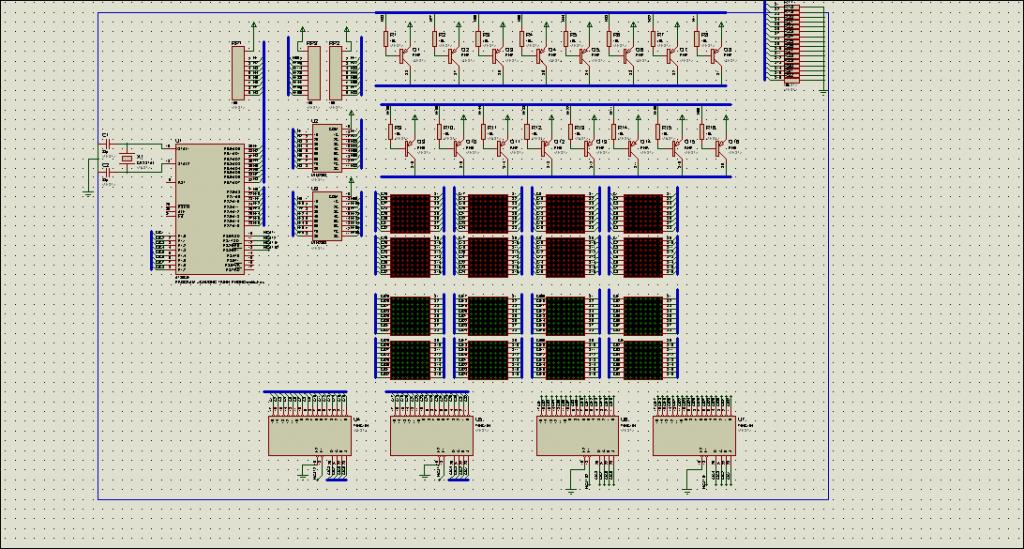Click the ground symbol left of the crystal
The width and height of the screenshot is (1024, 549).
coord(88,193)
